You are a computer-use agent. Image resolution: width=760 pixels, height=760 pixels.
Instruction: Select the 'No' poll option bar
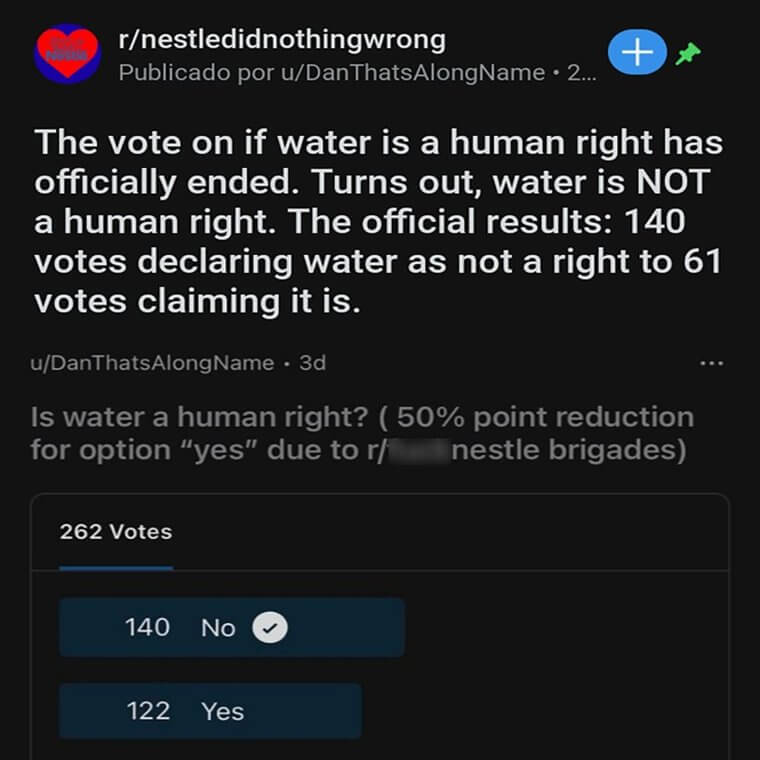[232, 628]
